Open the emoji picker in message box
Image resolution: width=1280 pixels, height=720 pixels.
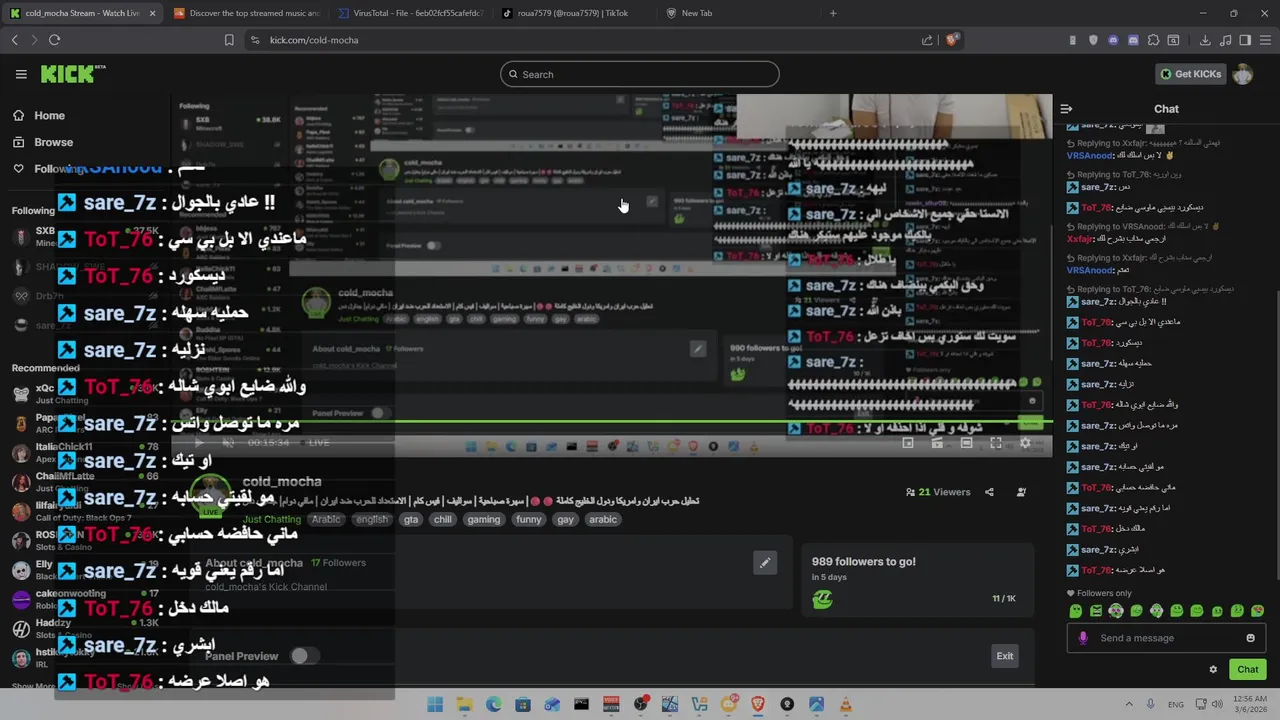click(x=1250, y=638)
